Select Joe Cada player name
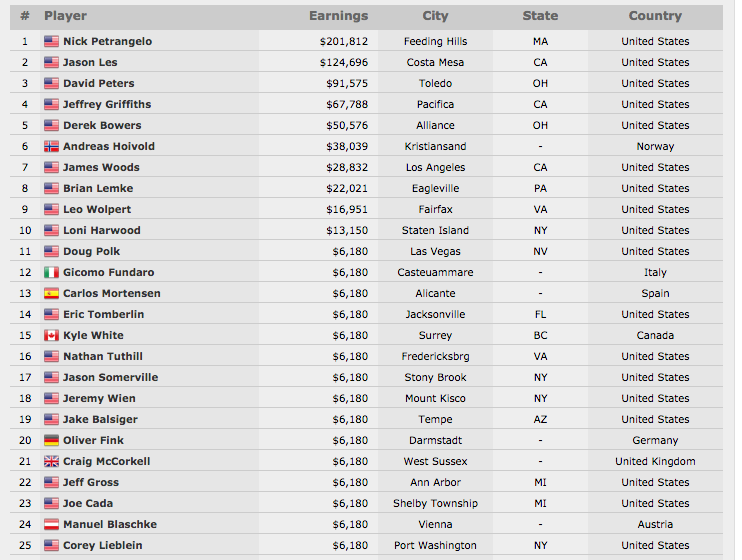Viewport: 742px width, 560px height. (88, 503)
